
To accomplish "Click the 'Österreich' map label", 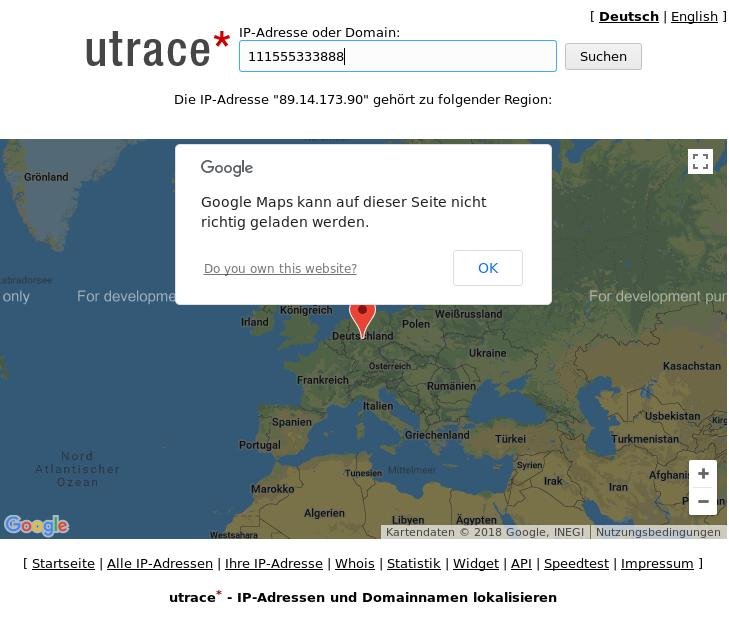I will click(390, 366).
